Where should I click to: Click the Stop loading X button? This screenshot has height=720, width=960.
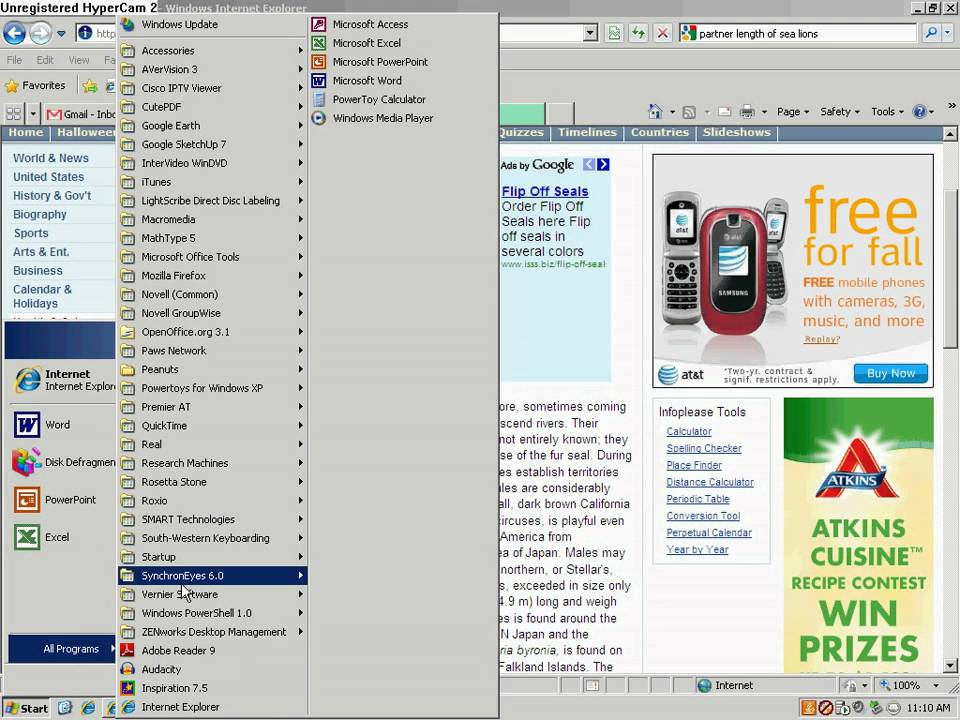coord(662,33)
